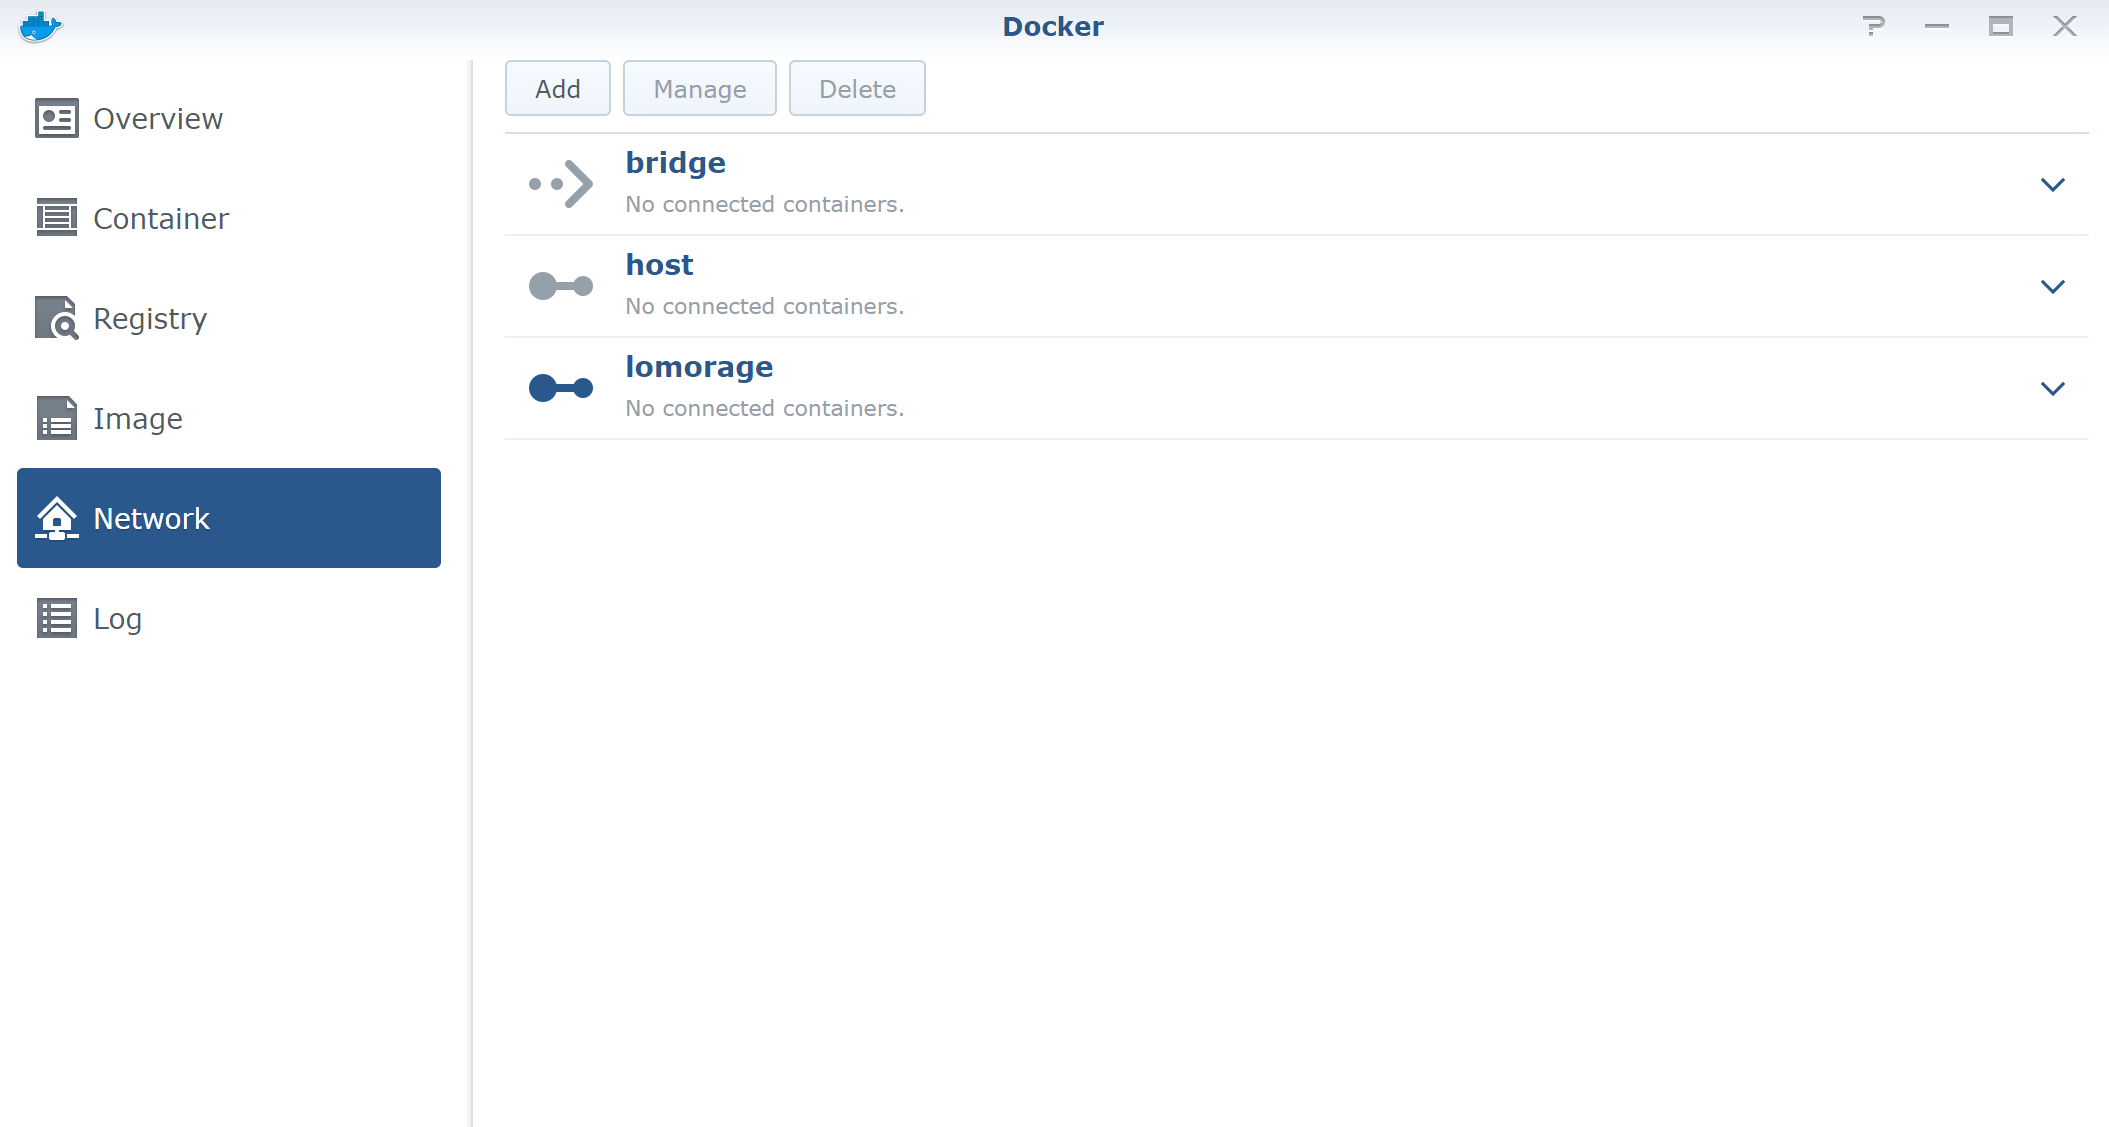Open the Overview section icon
Viewport: 2109px width, 1127px height.
click(x=57, y=118)
